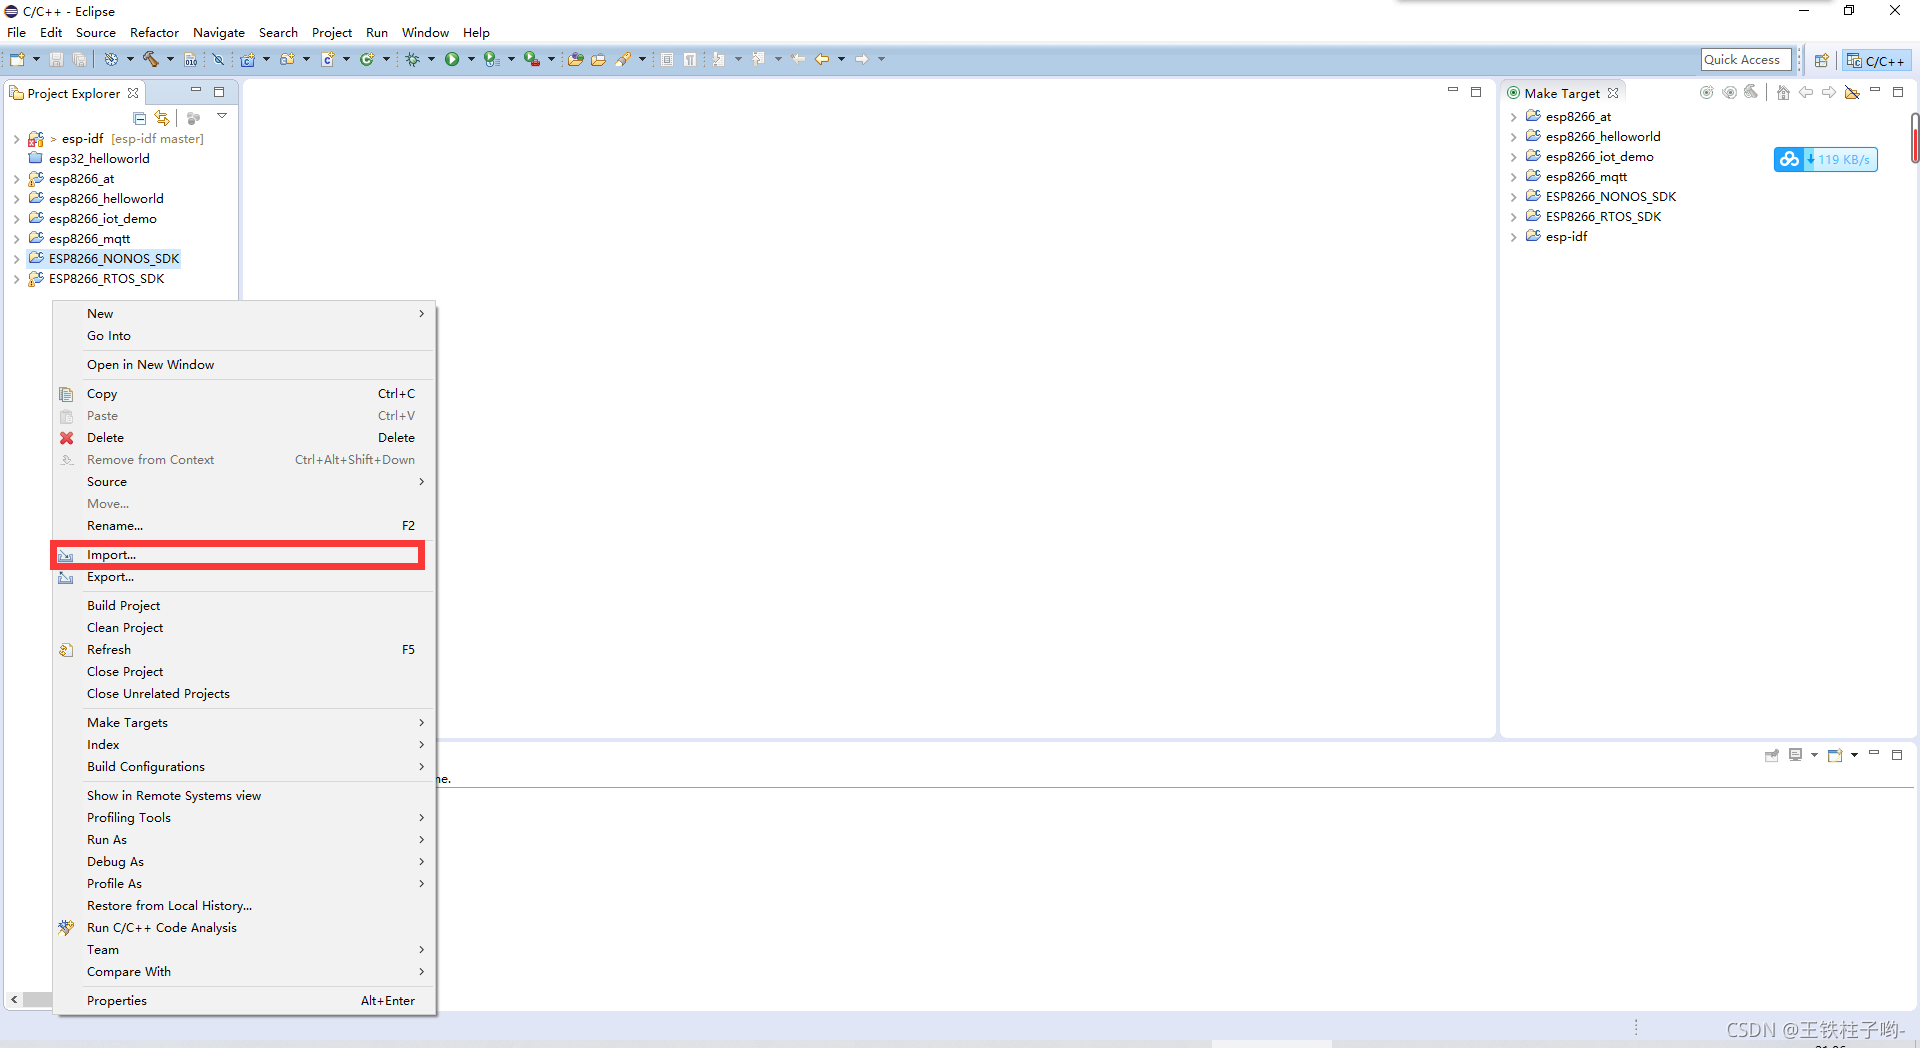
Task: Toggle Show Whitespace Characters
Action: (690, 60)
